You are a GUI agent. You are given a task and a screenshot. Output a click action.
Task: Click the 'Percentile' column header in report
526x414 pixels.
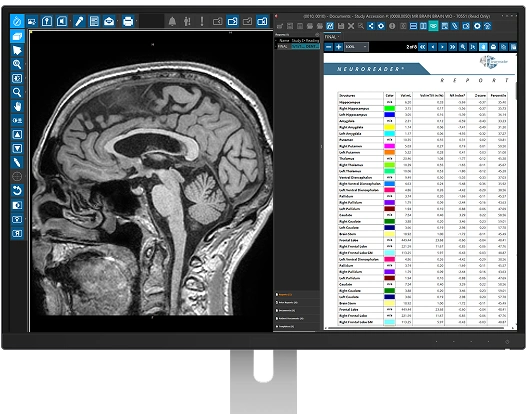498,96
